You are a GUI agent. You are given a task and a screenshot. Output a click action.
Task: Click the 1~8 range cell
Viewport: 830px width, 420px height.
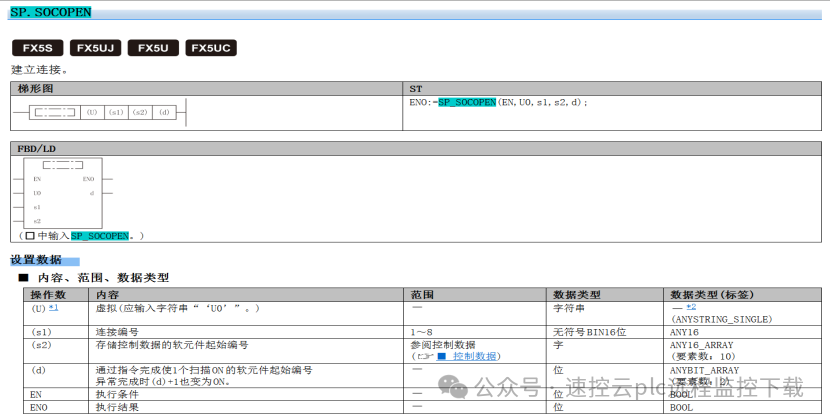click(475, 332)
